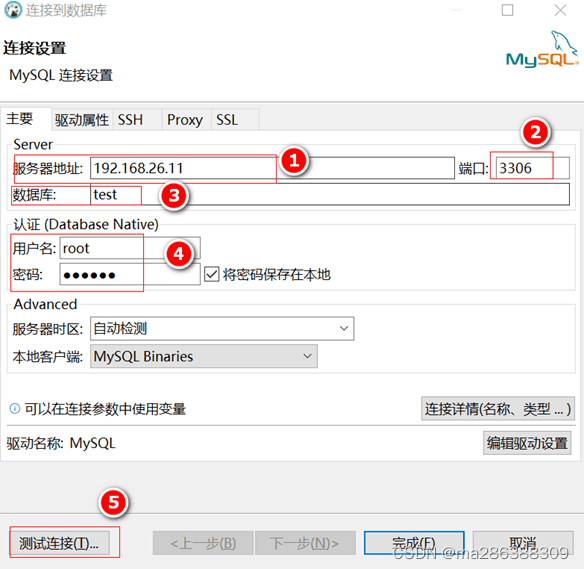Click the DBeaver app icon in title bar
The image size is (584, 569).
pyautogui.click(x=13, y=10)
